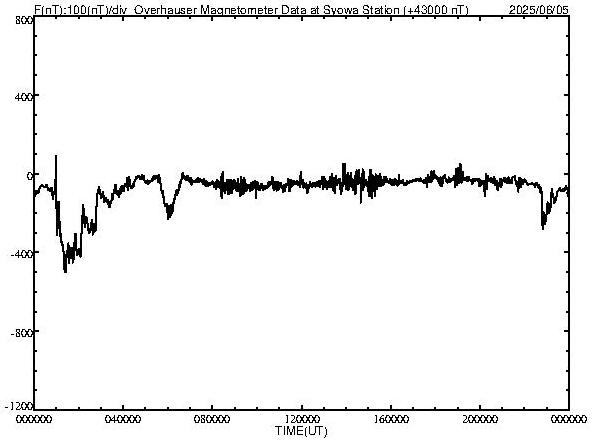Click the 080000 time tick label
The width and height of the screenshot is (592, 440).
[x=213, y=419]
